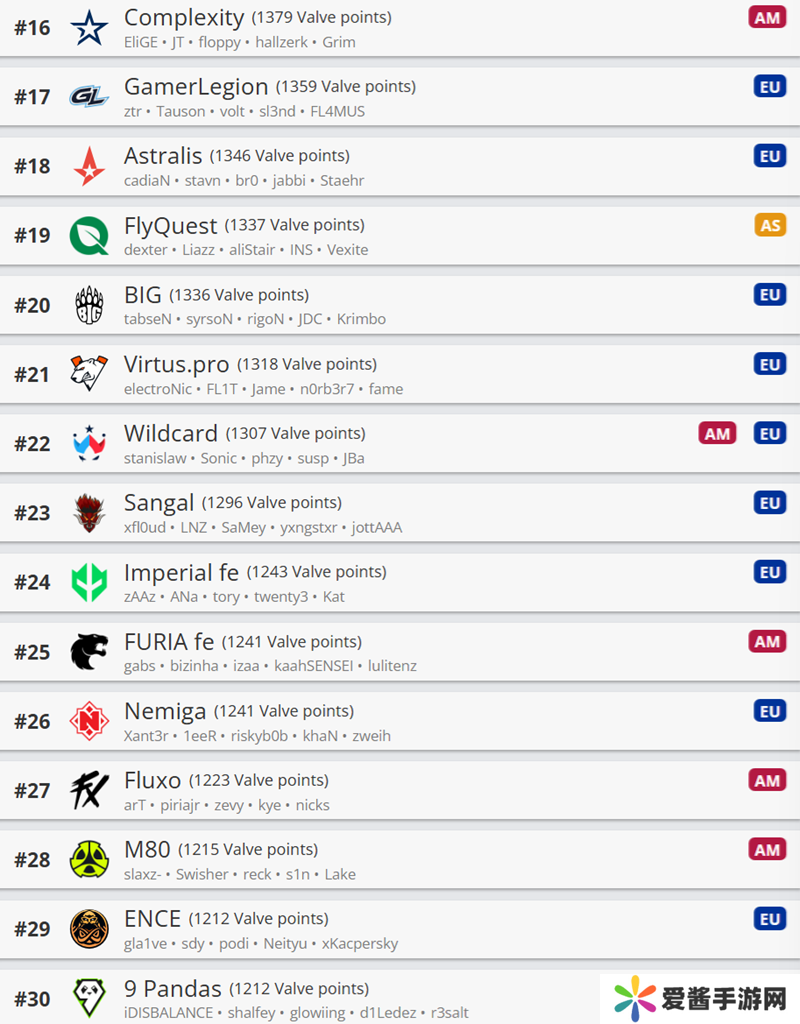Open the Wildcard team name link

pos(170,434)
